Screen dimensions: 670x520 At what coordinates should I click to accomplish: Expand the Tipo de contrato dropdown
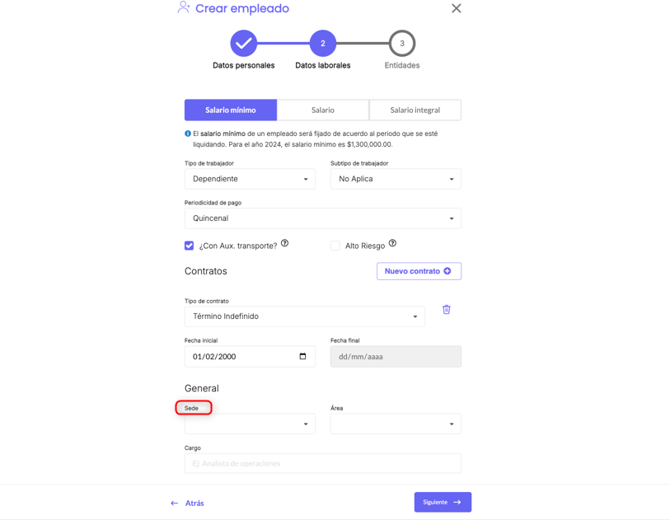pos(305,316)
